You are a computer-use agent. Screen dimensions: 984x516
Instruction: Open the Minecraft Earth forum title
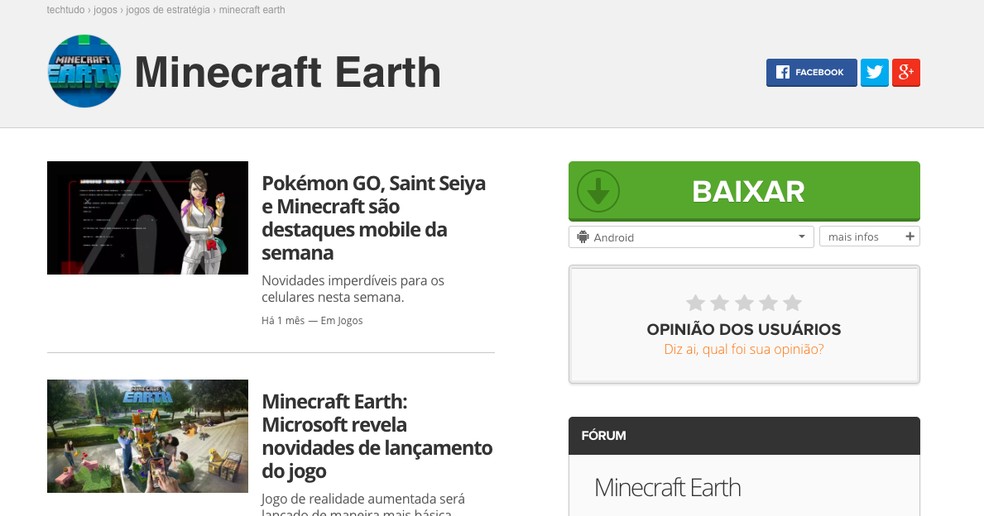click(668, 488)
